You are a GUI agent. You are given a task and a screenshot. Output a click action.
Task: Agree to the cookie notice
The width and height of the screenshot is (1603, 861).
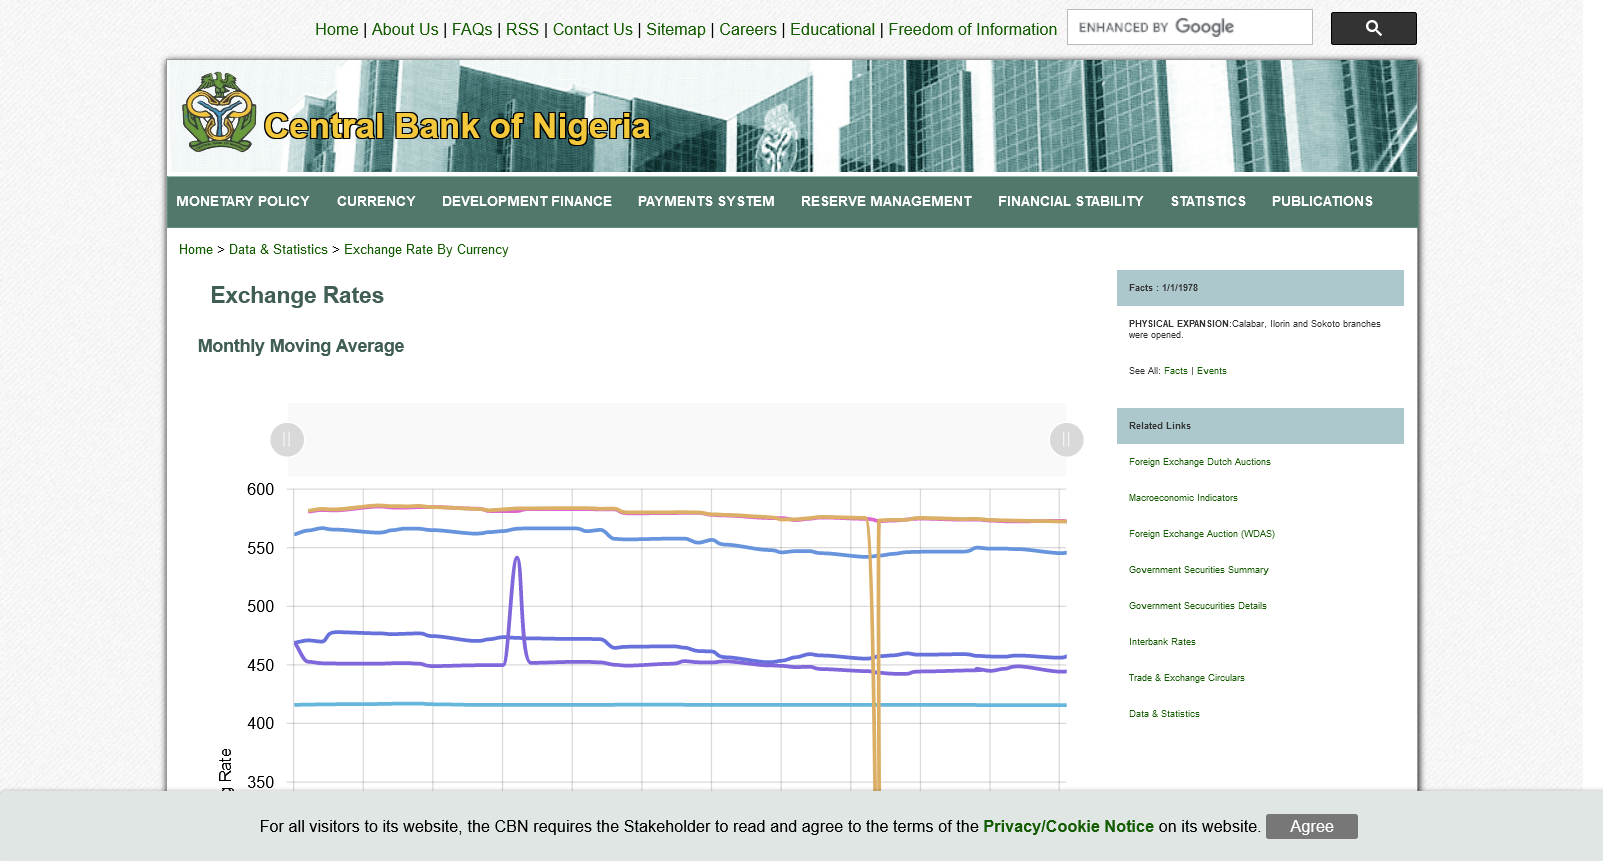point(1311,827)
